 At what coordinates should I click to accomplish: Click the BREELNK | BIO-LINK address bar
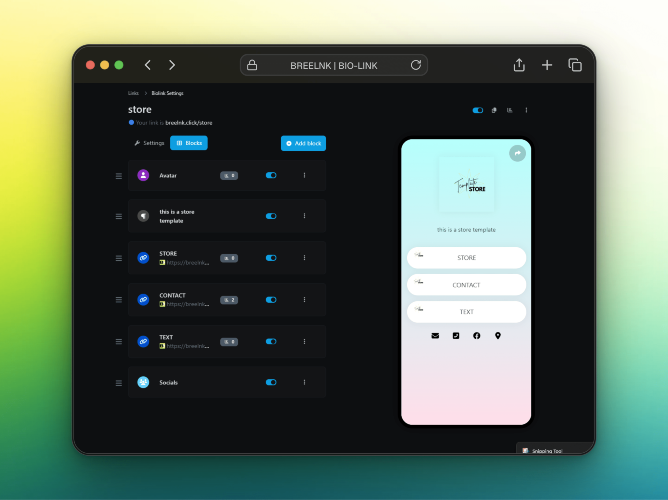pos(334,65)
